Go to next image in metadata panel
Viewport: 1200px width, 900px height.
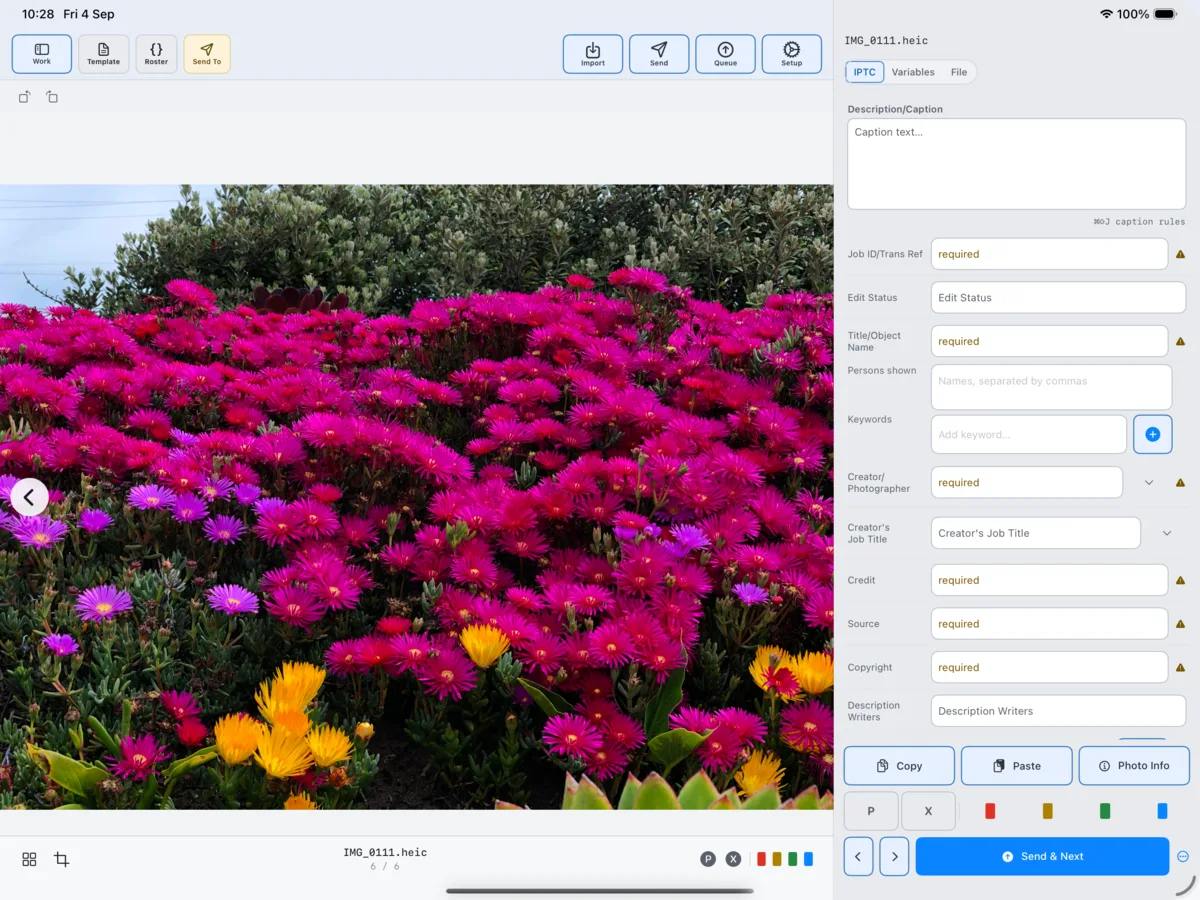[x=894, y=857]
